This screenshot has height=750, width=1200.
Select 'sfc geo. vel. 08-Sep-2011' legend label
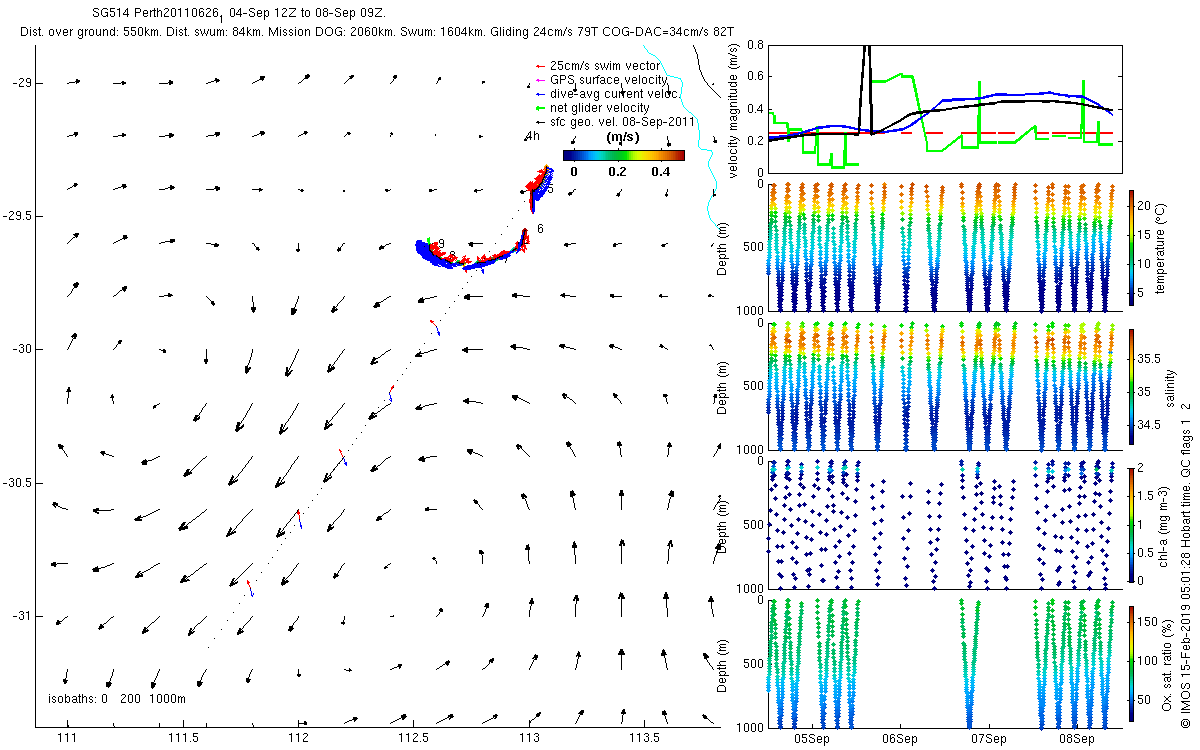pos(624,122)
